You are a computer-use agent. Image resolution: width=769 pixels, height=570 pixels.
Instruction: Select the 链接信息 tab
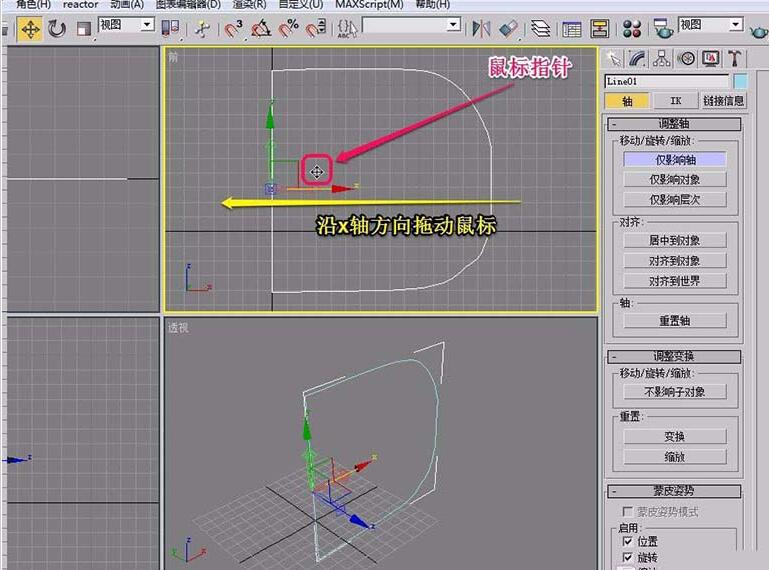click(x=723, y=101)
